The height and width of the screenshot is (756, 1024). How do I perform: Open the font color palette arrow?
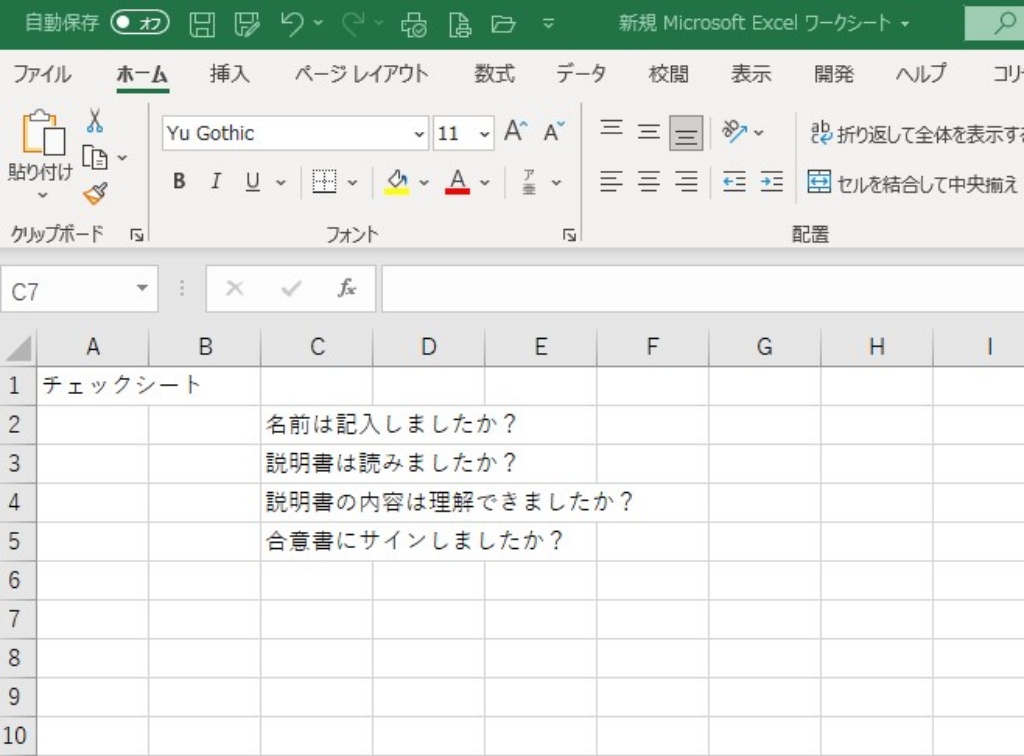(x=485, y=182)
